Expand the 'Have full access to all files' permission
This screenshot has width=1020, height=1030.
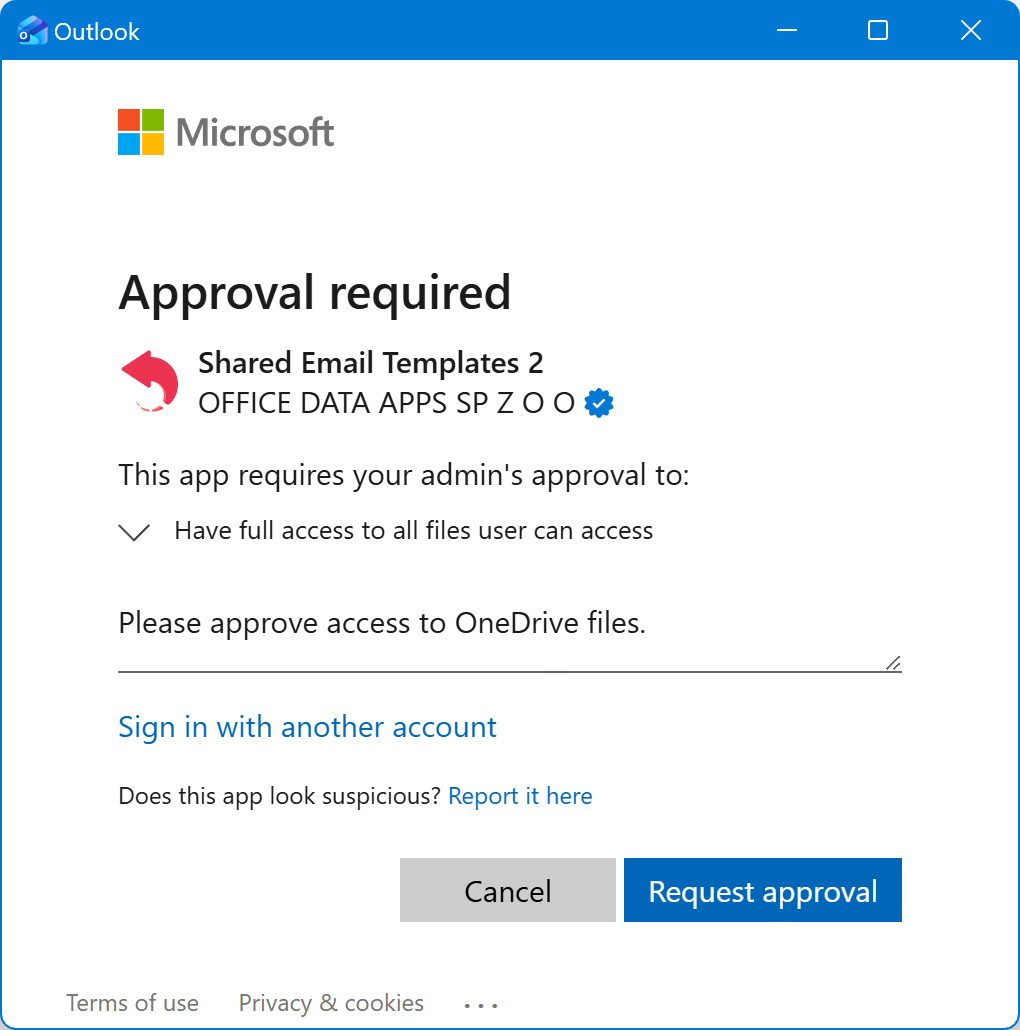tap(133, 531)
